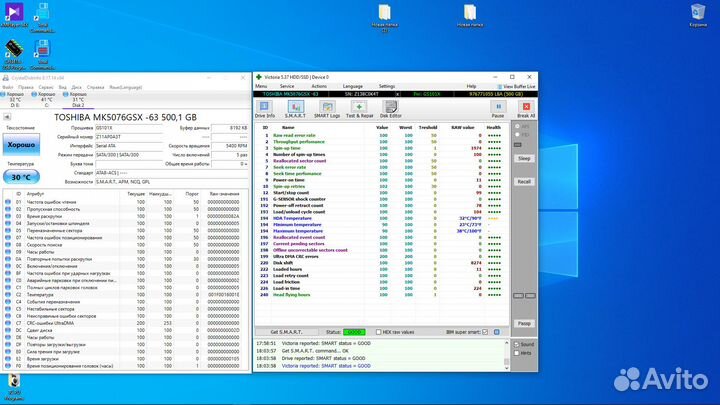Click the green GOOD status indicator
The width and height of the screenshot is (720, 405).
[354, 332]
